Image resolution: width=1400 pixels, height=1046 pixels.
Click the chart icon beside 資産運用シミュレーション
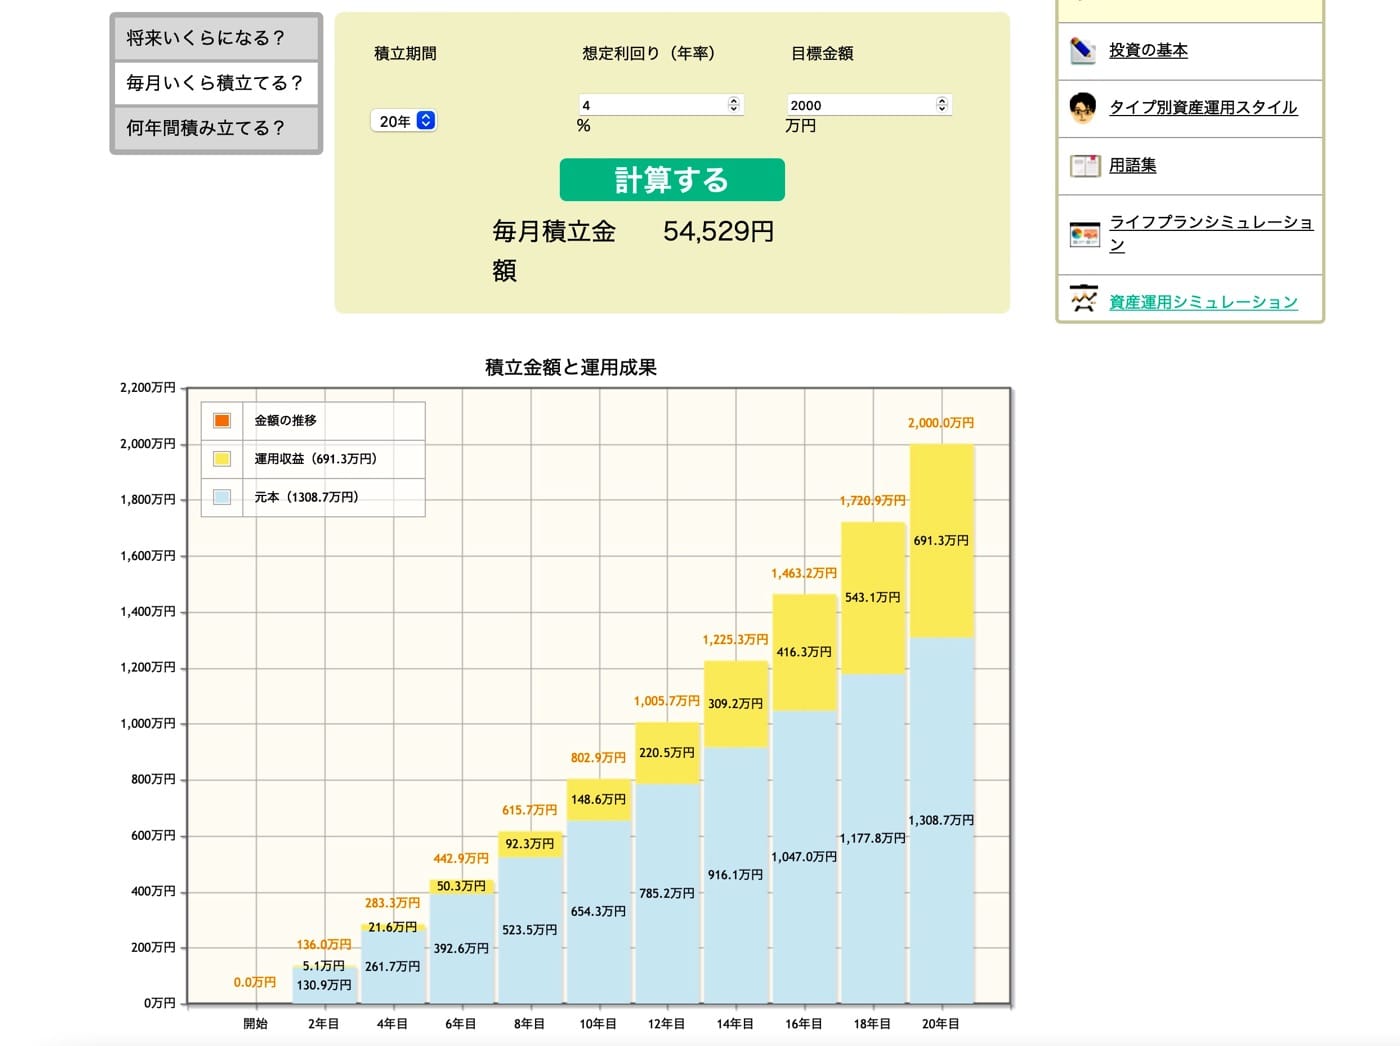(1084, 299)
